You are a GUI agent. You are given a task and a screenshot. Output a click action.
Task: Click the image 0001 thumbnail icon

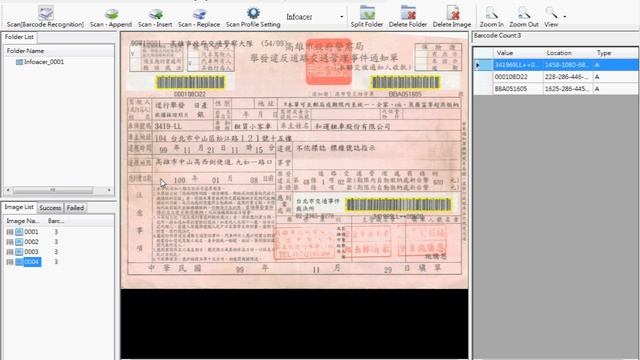(x=19, y=232)
